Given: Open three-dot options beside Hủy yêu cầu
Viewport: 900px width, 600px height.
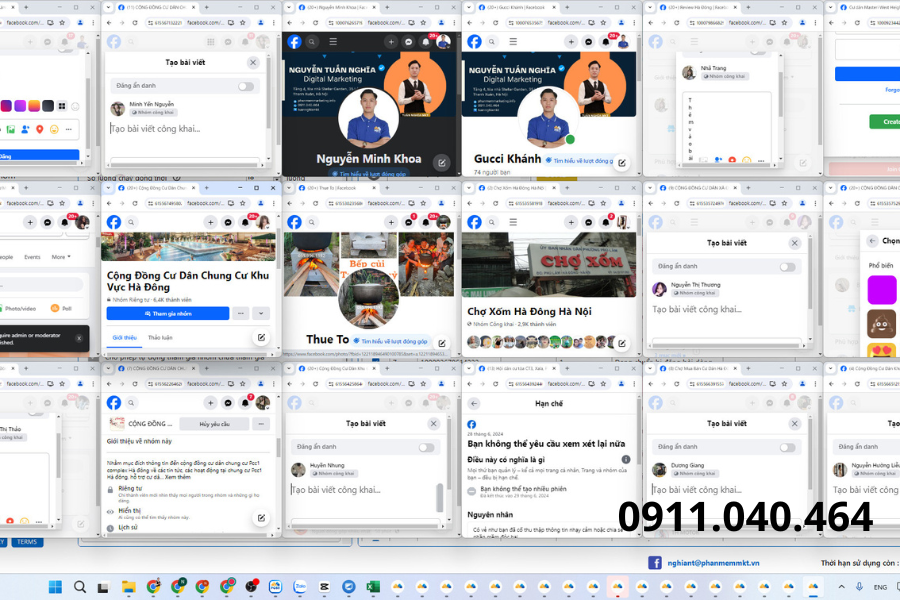Looking at the screenshot, I should [x=261, y=424].
